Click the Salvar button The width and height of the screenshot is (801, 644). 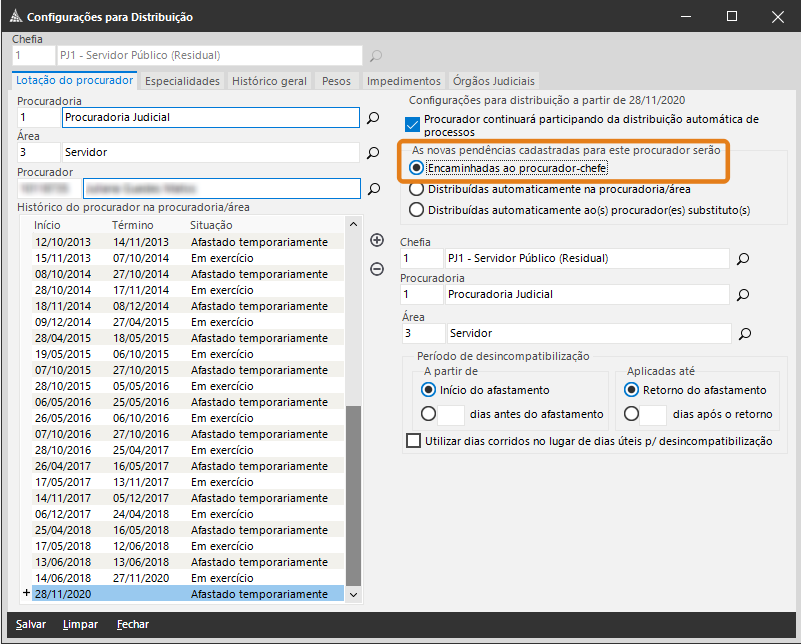pos(30,624)
